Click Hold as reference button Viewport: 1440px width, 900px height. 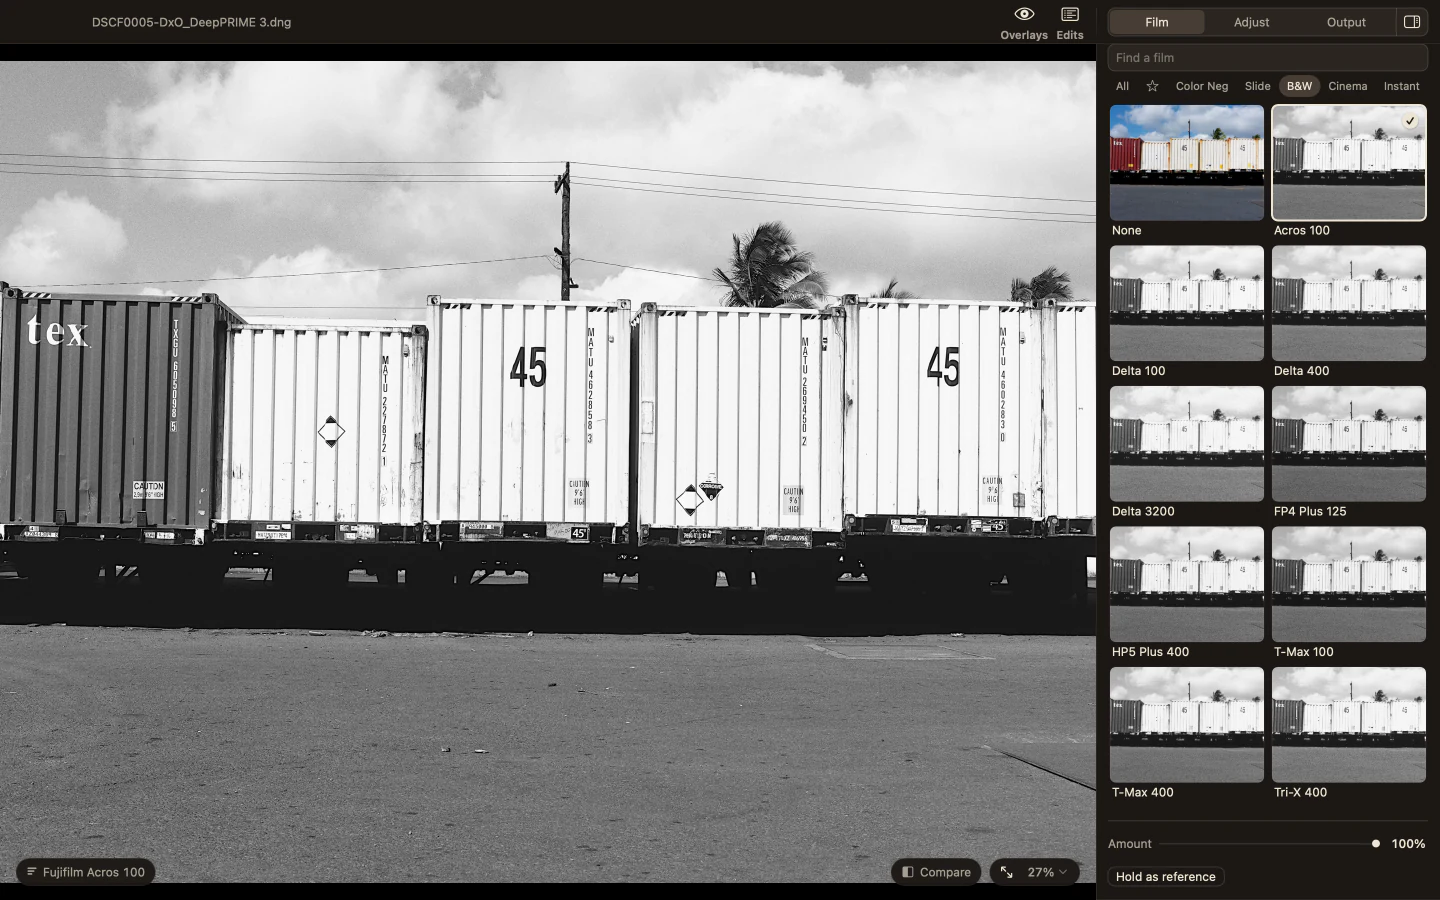point(1166,877)
